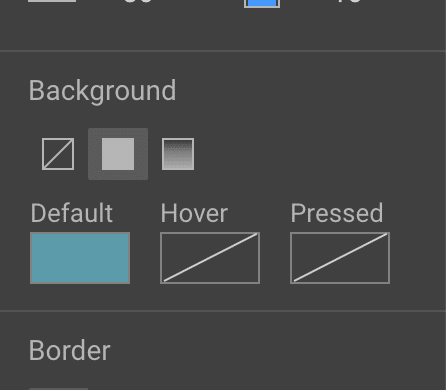Set a Hover background color

[x=210, y=258]
